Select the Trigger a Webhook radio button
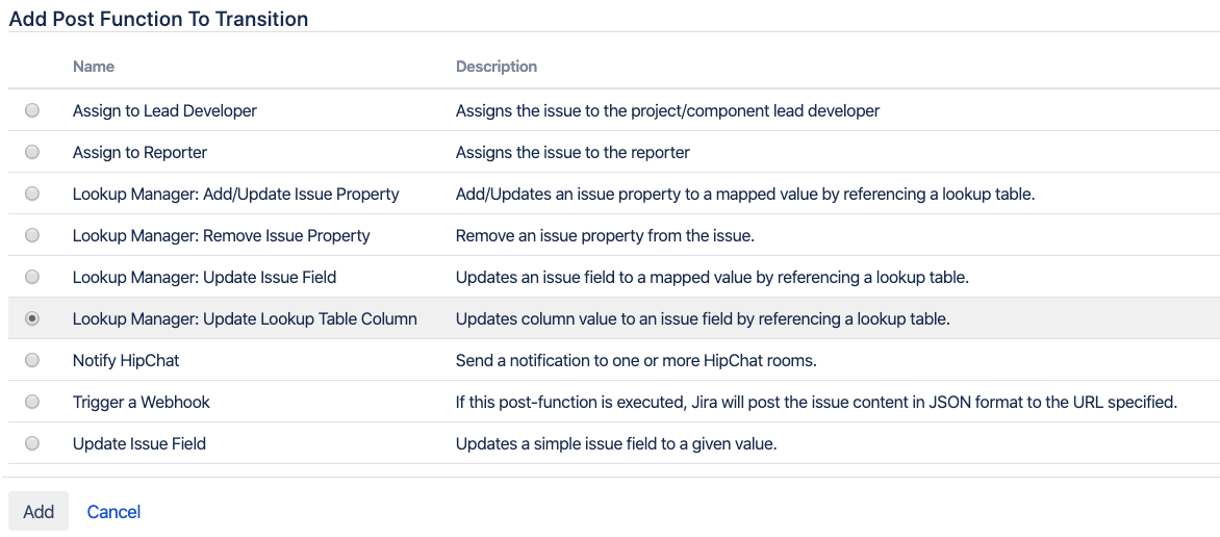The width and height of the screenshot is (1220, 537). [x=32, y=402]
